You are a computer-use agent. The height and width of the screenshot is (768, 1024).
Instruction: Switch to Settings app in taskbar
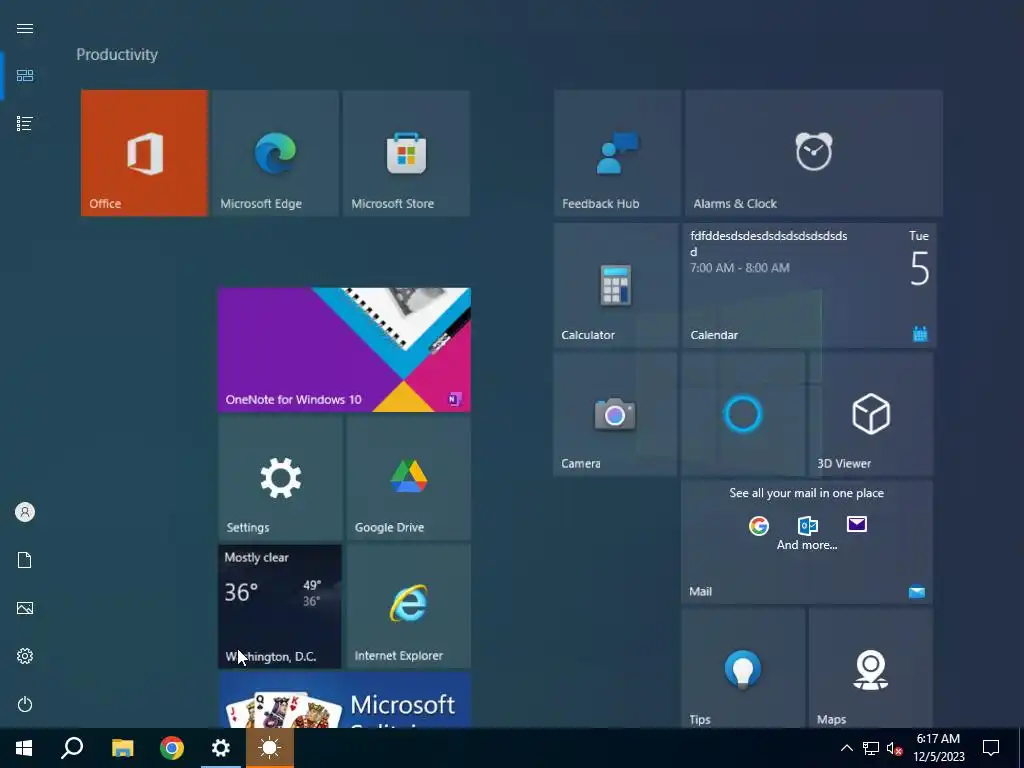(221, 748)
